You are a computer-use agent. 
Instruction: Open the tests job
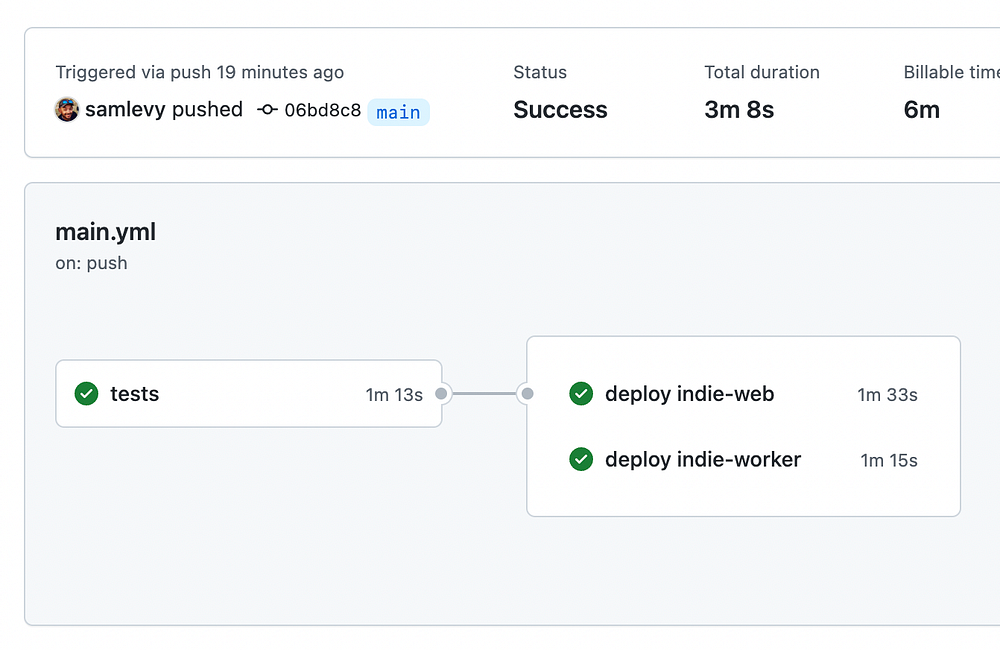click(135, 394)
